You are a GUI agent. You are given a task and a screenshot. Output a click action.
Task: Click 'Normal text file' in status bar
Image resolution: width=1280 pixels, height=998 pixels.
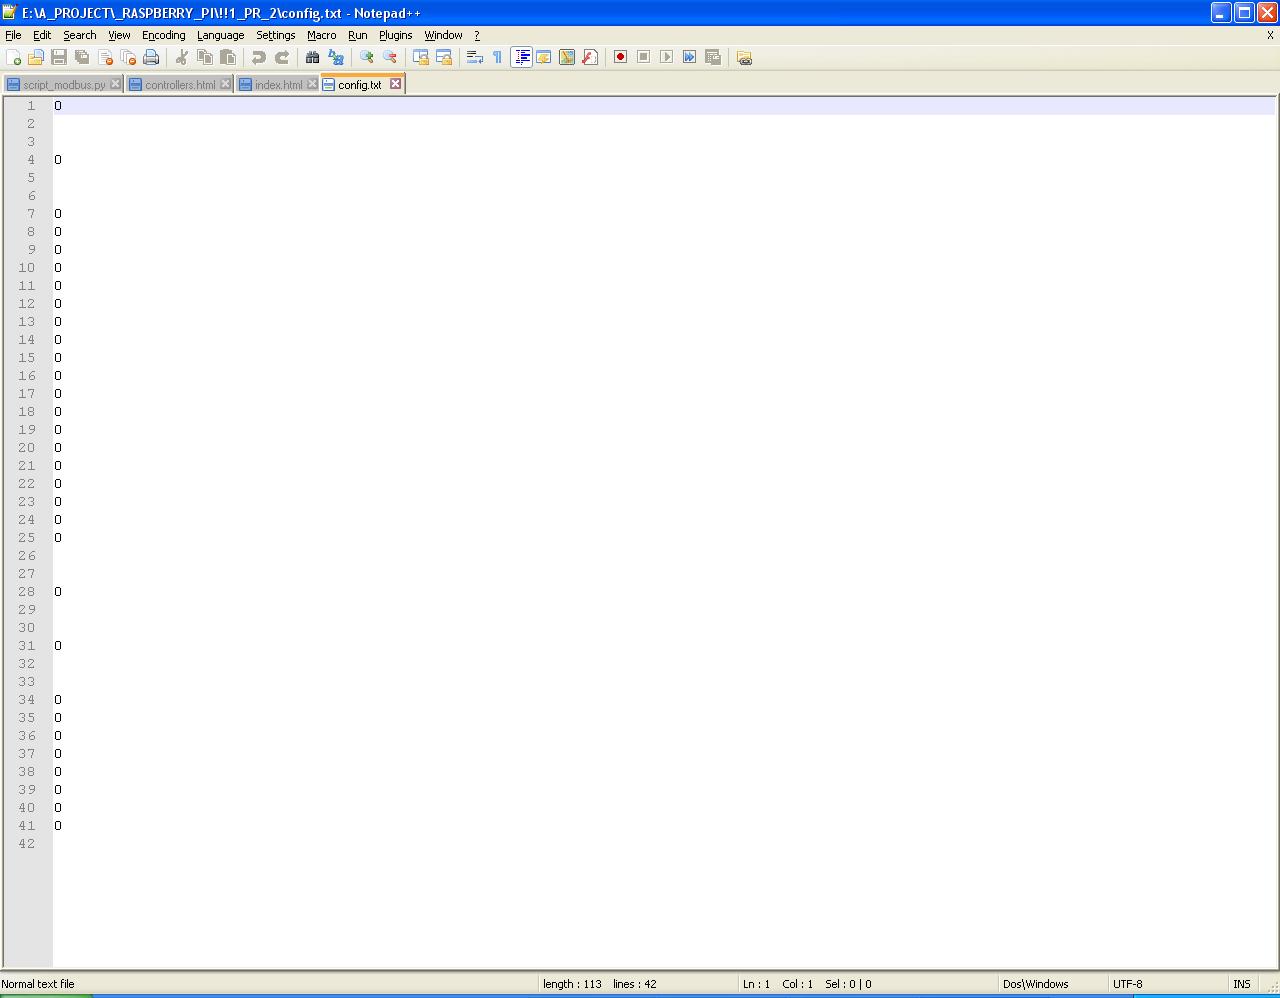(38, 984)
